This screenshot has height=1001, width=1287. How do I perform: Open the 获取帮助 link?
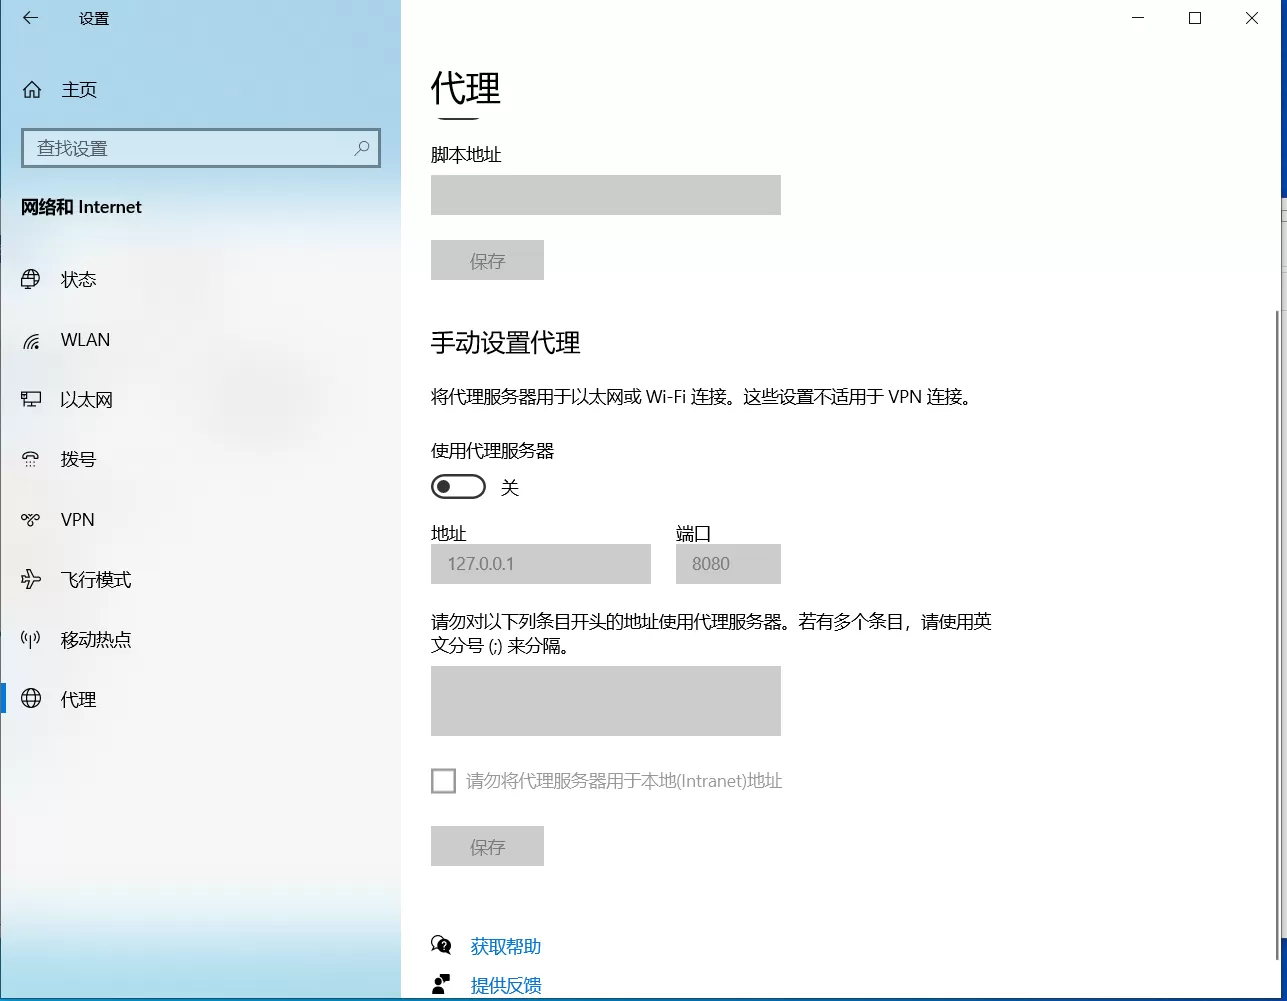pyautogui.click(x=505, y=946)
